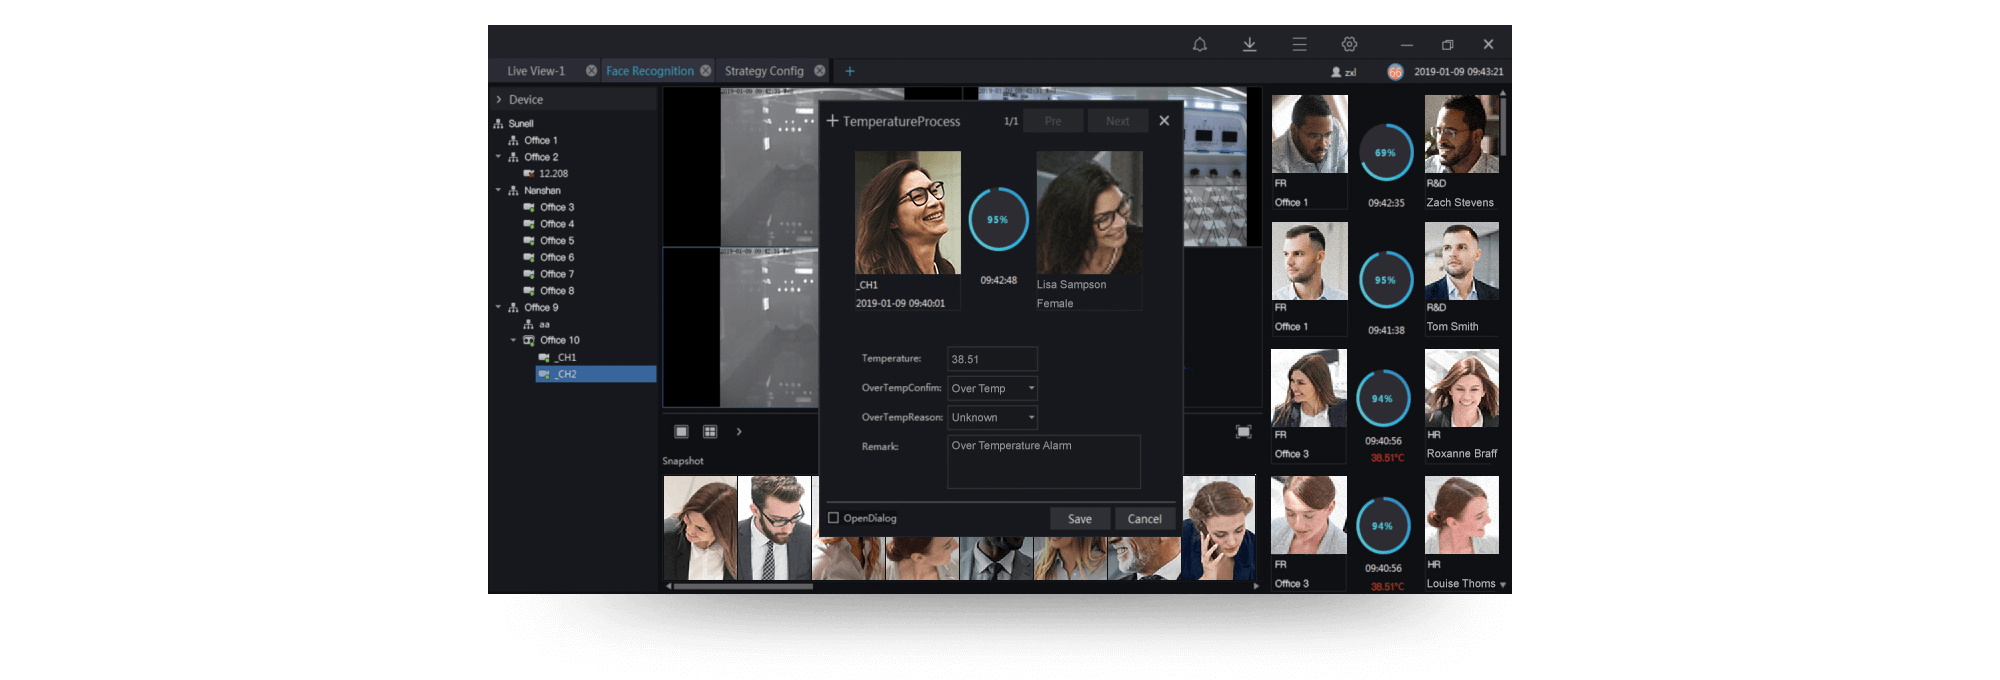Switch to four-window grid layout
This screenshot has width=2000, height=680.
(710, 432)
